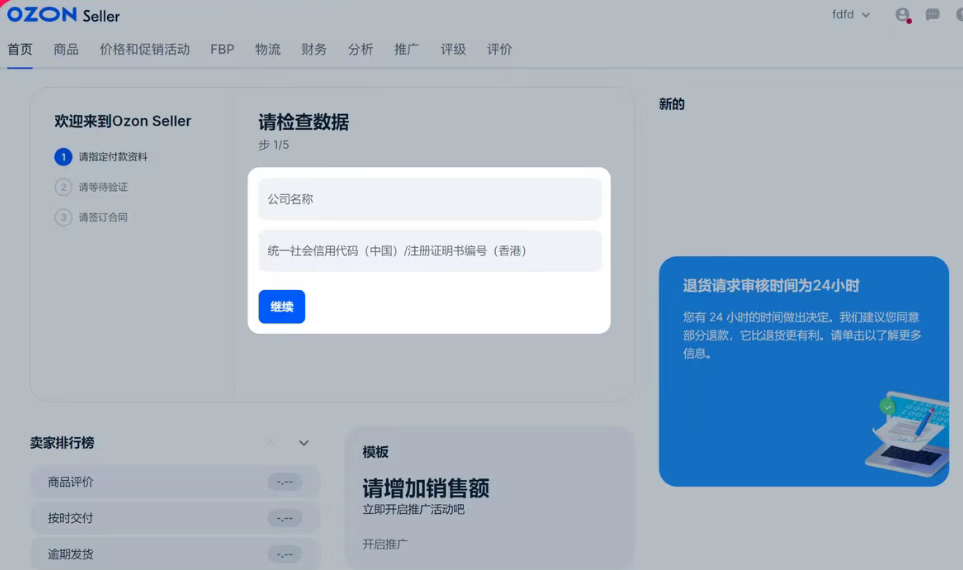Expand the fdfd account dropdown
Viewport: 963px width, 570px height.
pos(851,15)
